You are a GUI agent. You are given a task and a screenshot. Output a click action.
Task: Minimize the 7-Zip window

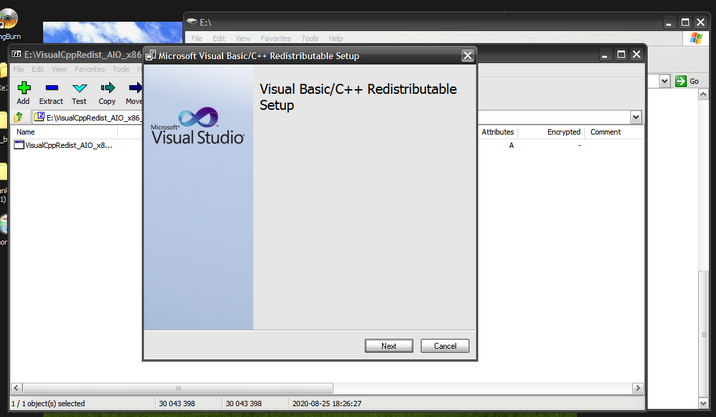point(605,54)
